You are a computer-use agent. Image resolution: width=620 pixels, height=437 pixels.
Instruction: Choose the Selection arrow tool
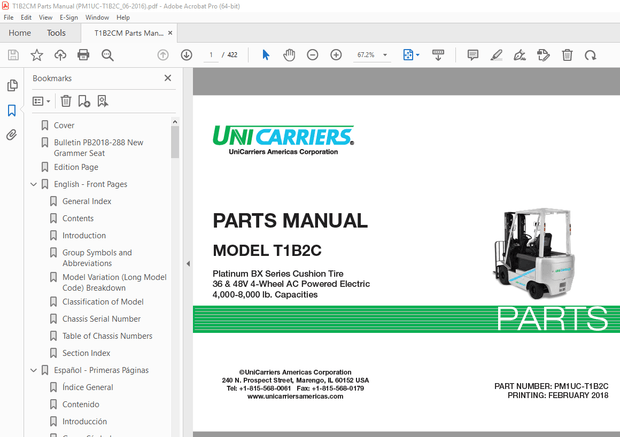point(266,55)
